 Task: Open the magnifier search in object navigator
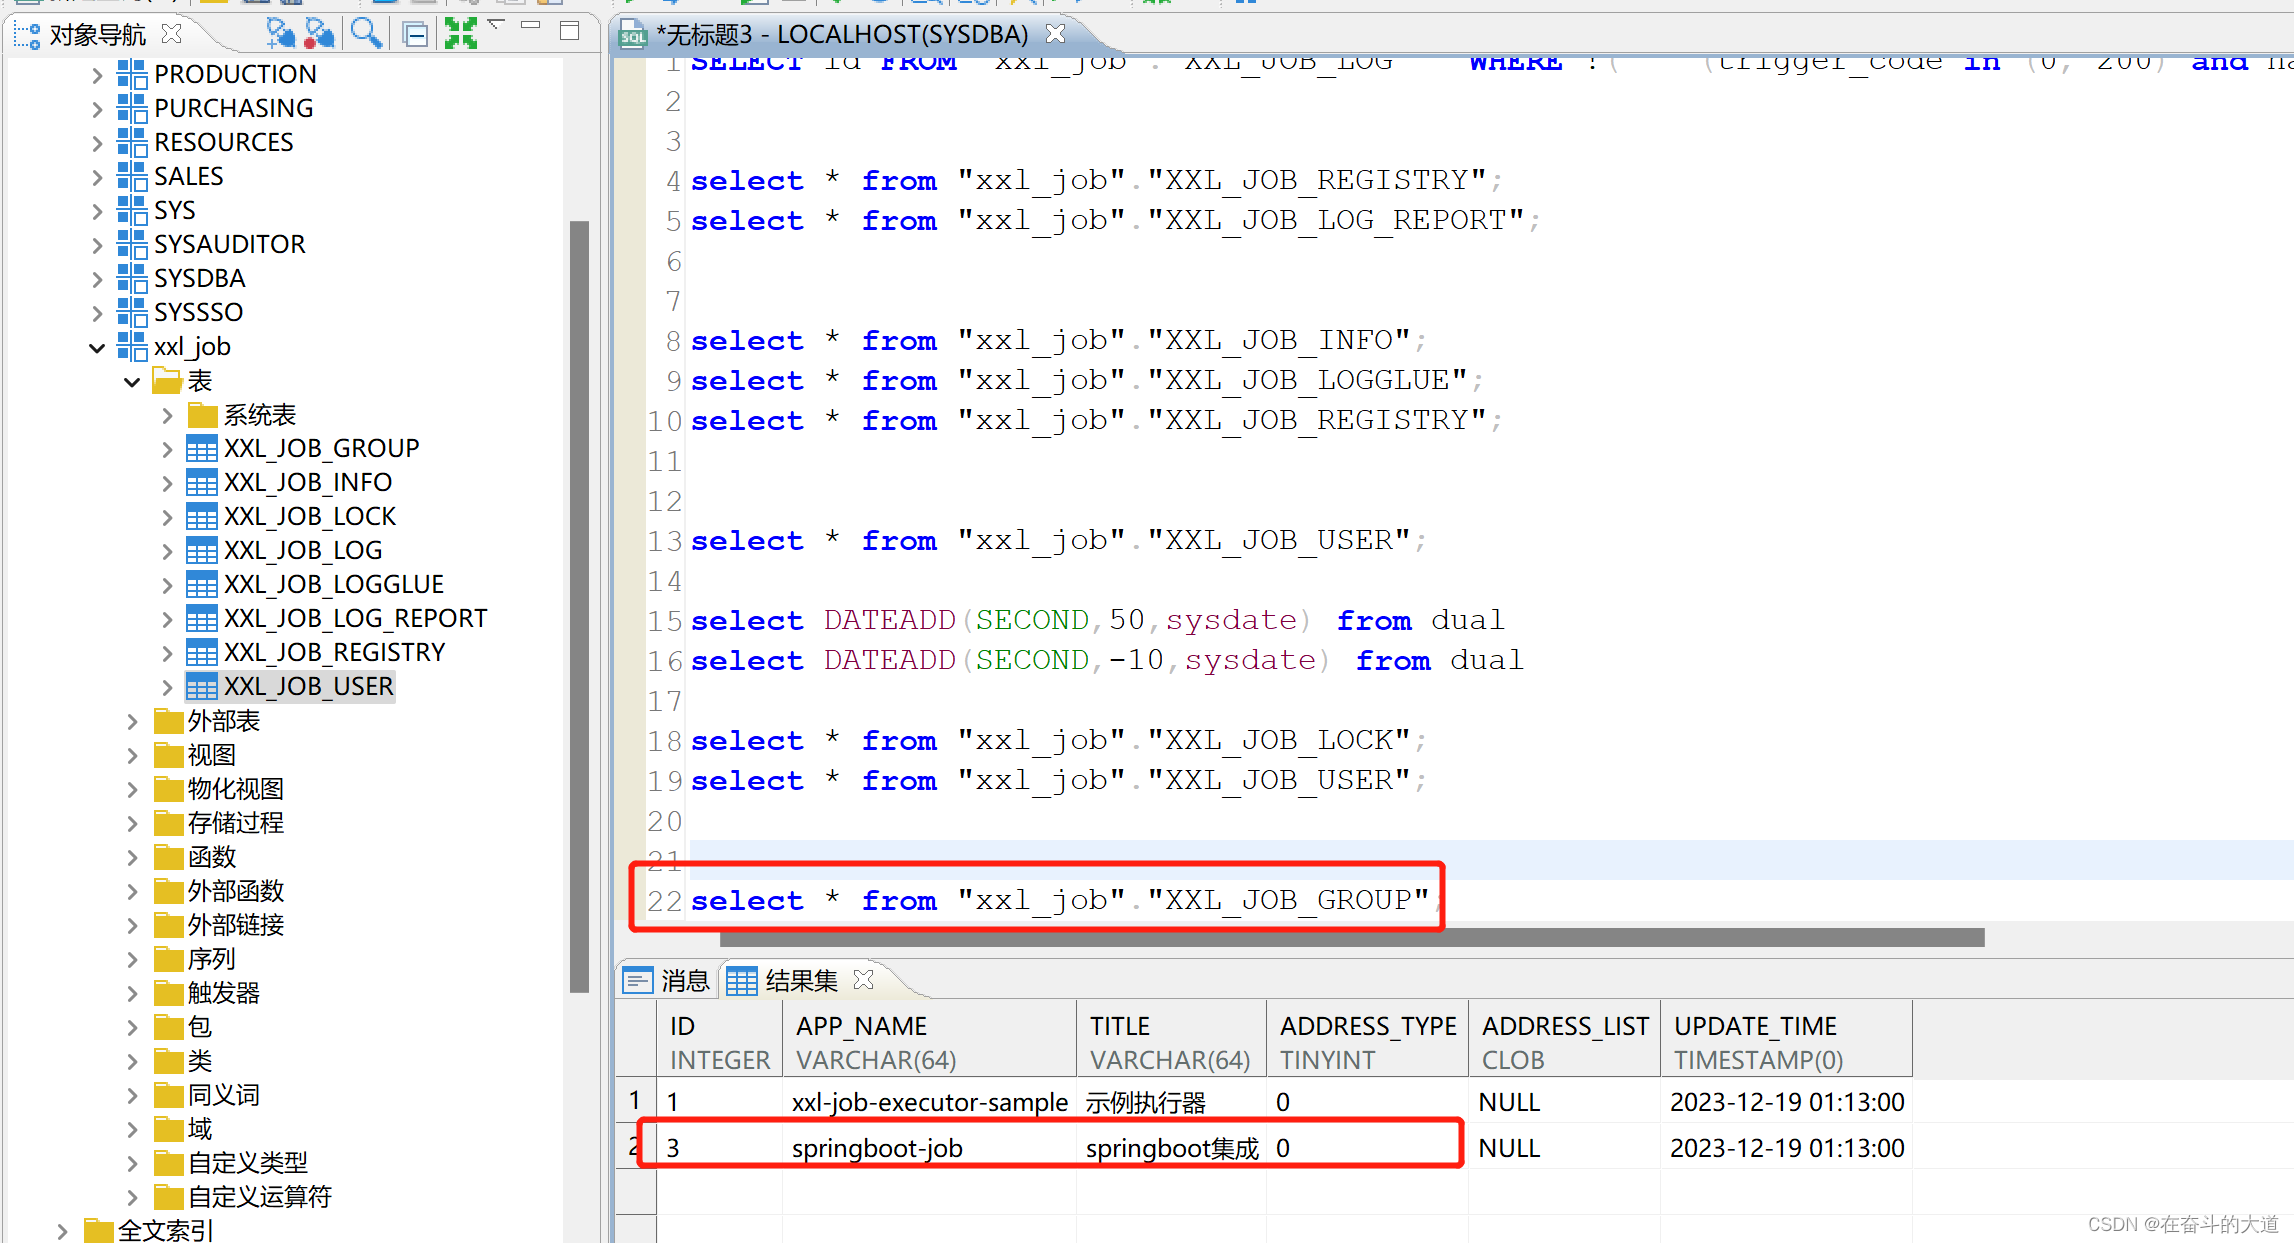[x=365, y=34]
